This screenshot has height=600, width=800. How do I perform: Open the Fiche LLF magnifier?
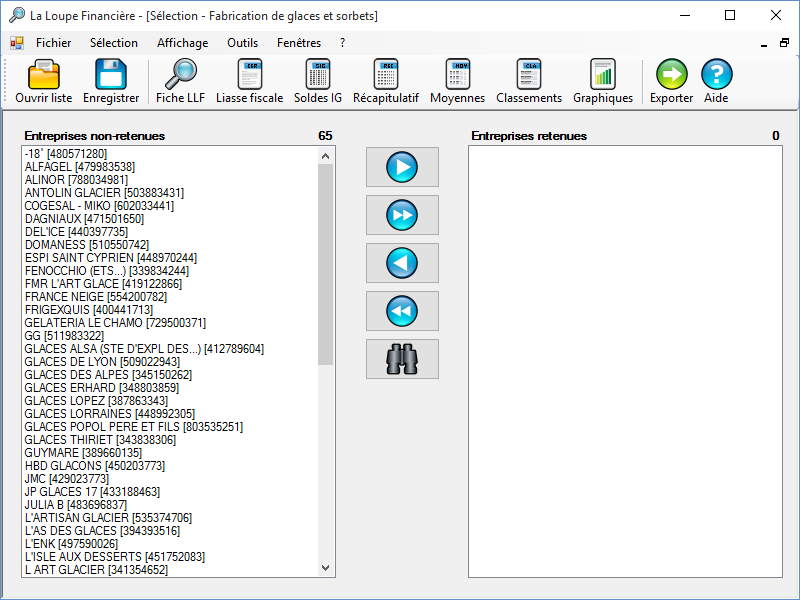(181, 82)
